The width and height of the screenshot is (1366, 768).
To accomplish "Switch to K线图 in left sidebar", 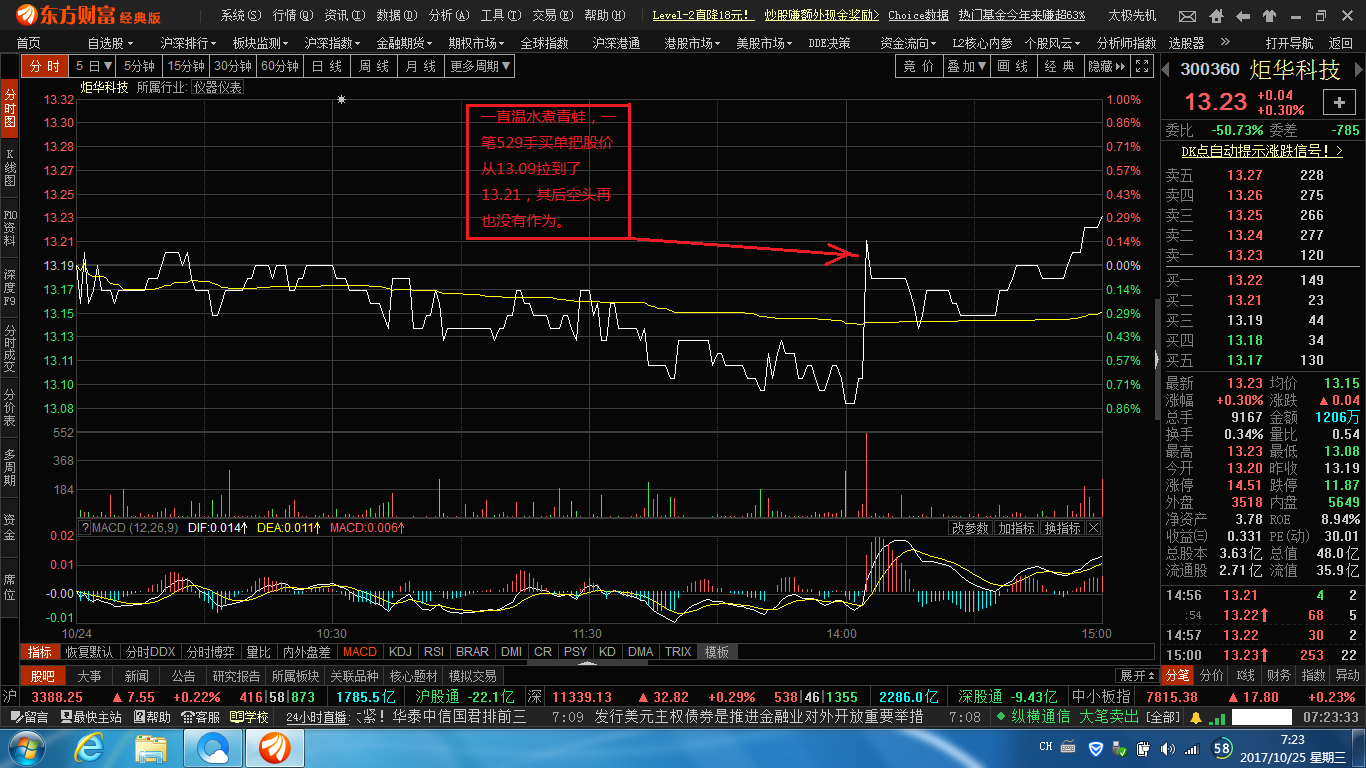I will pos(10,168).
